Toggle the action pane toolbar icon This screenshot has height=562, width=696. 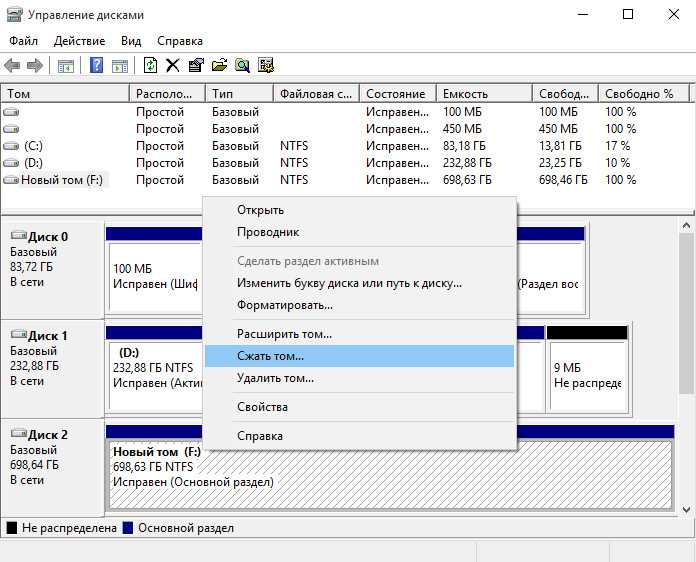pyautogui.click(x=120, y=66)
